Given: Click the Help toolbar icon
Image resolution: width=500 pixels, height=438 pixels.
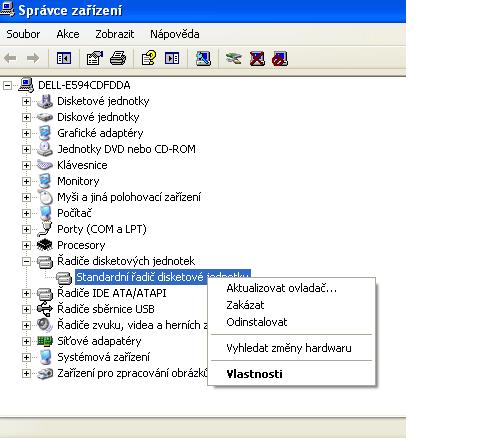Looking at the screenshot, I should click(149, 59).
